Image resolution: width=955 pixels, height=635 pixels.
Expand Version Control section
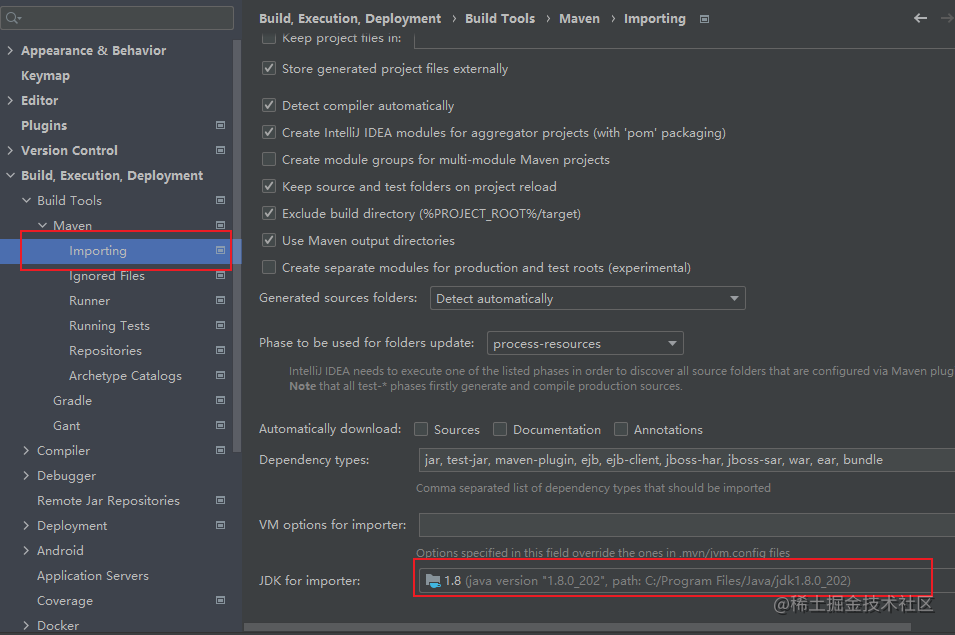pyautogui.click(x=10, y=150)
